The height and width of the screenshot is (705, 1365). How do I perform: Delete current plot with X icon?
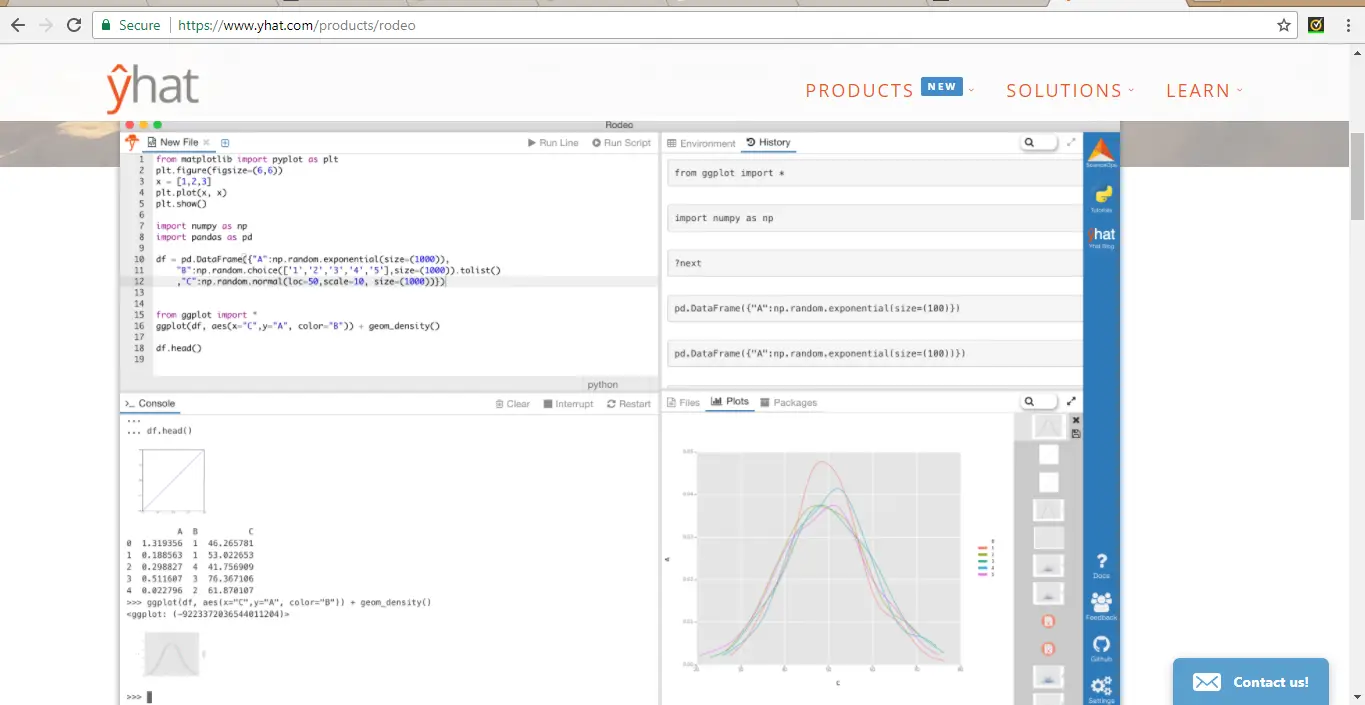tap(1076, 421)
